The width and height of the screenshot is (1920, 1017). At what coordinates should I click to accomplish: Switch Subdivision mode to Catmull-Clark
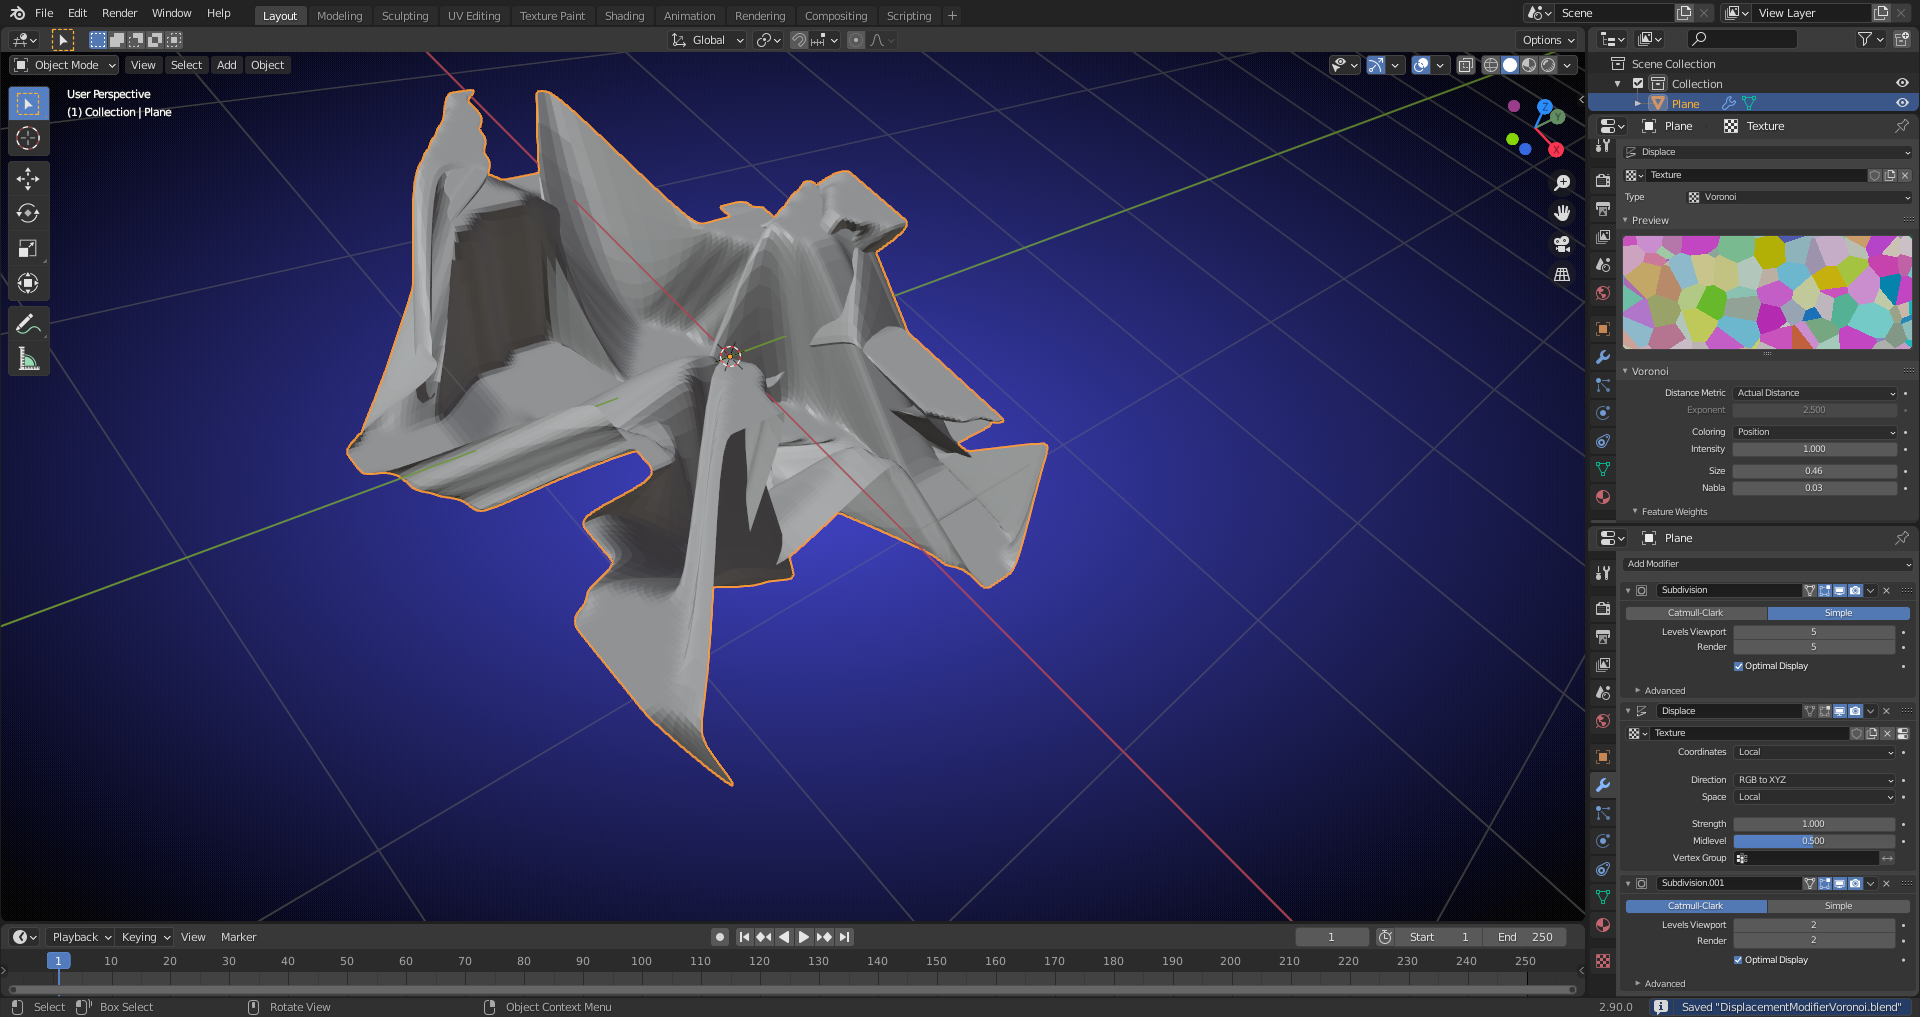pos(1697,612)
